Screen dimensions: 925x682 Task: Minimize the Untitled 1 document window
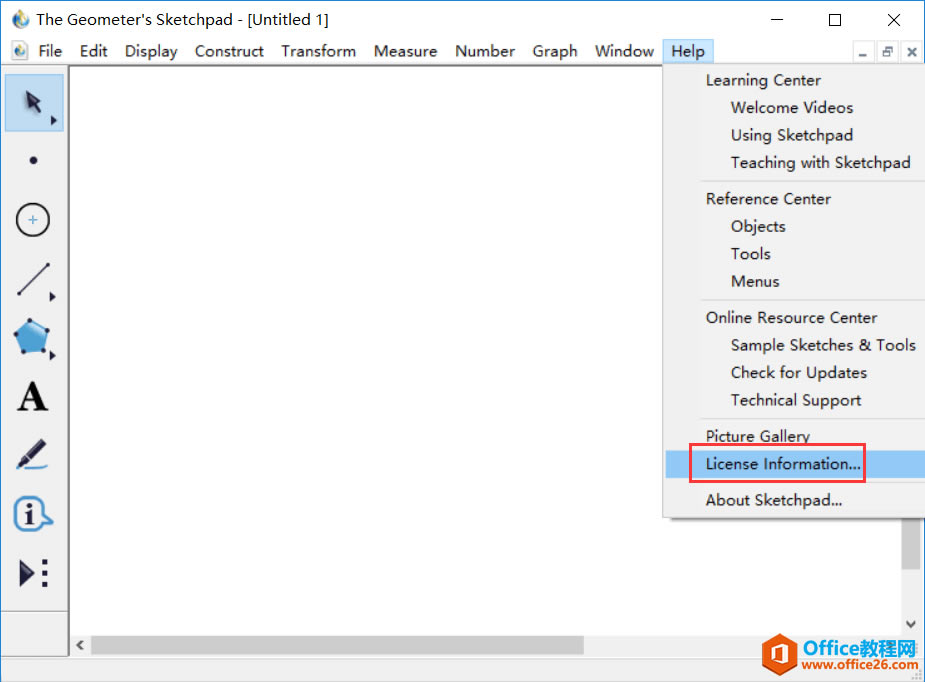[x=862, y=52]
